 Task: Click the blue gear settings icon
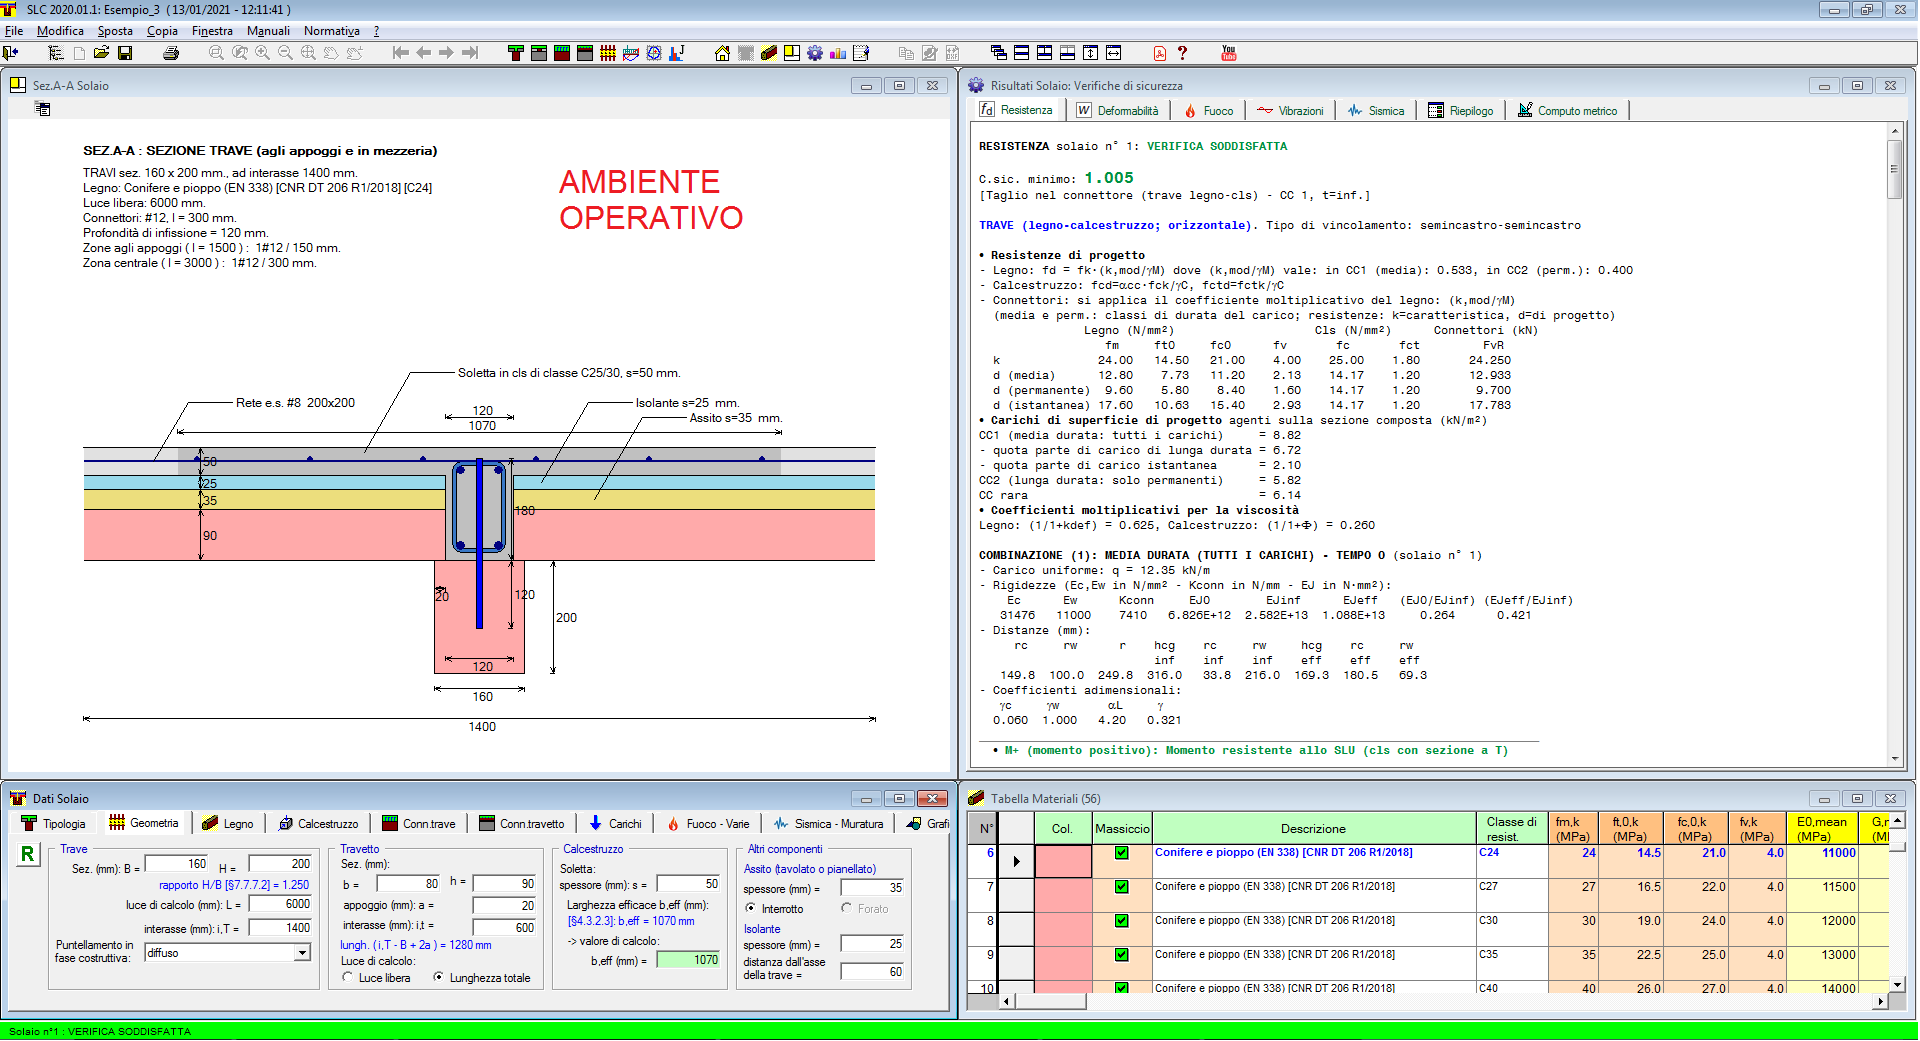coord(815,53)
